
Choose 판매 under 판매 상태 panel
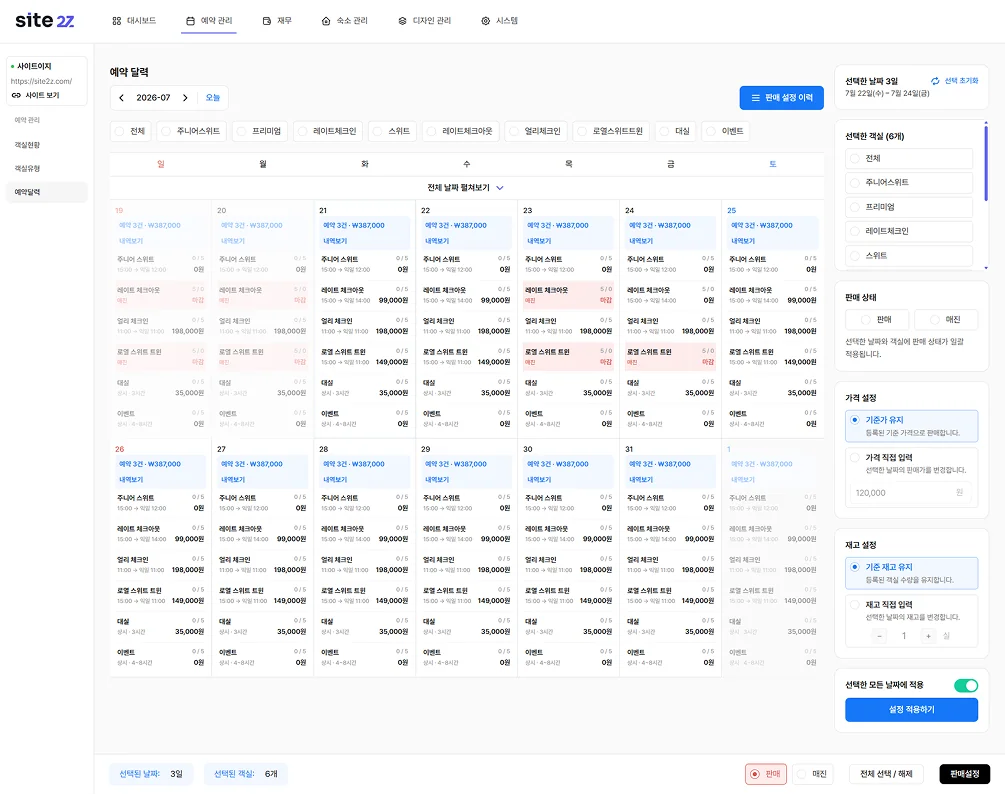pyautogui.click(x=877, y=319)
